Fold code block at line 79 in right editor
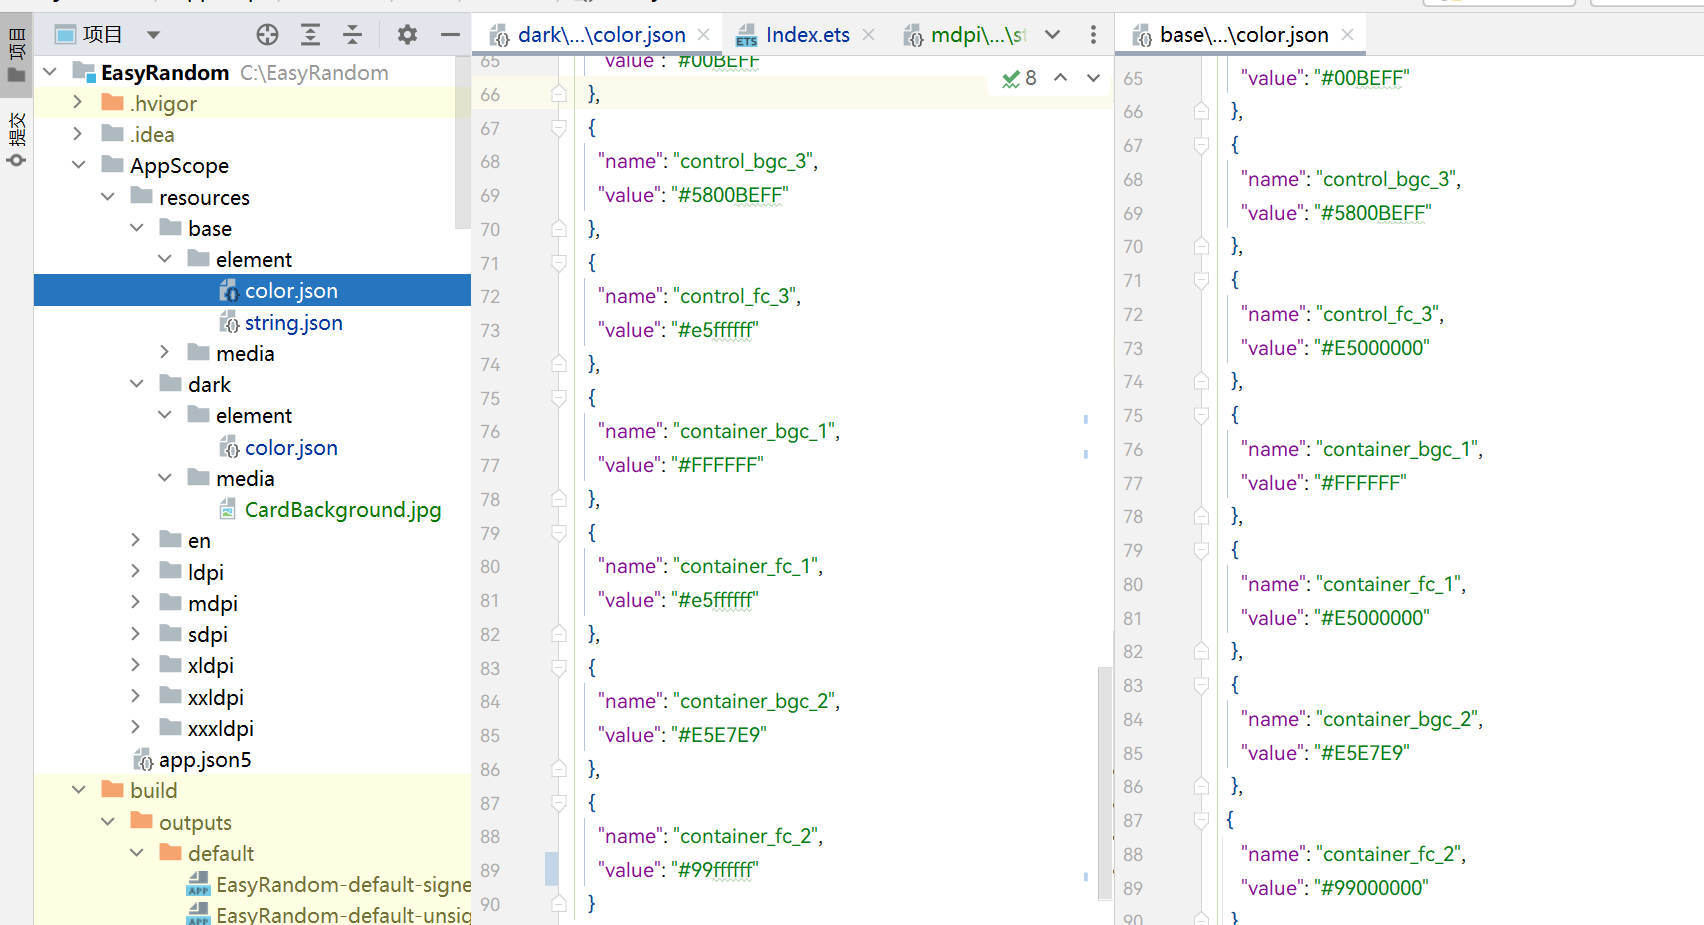This screenshot has width=1704, height=925. click(x=1201, y=551)
